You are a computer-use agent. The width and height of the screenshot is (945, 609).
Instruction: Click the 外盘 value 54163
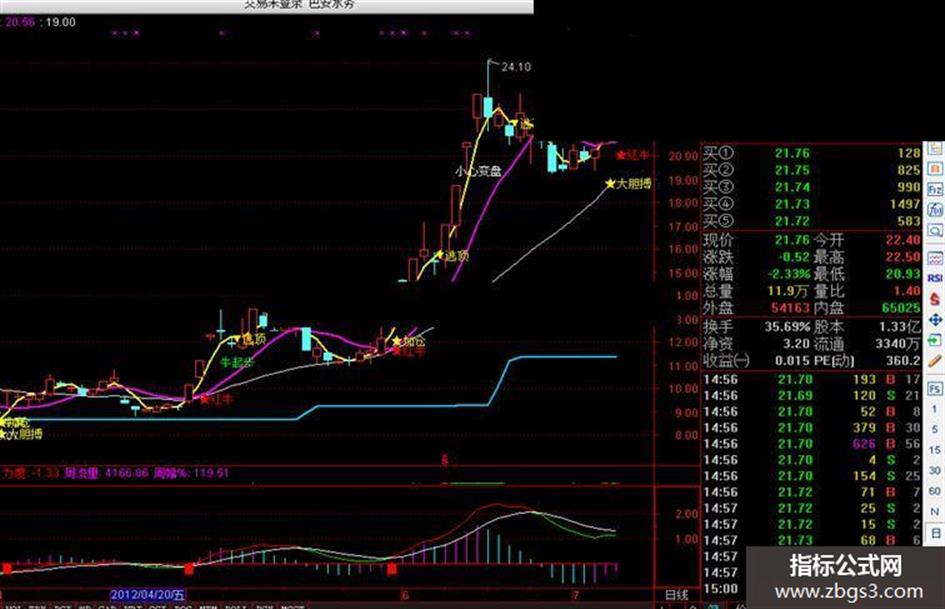[x=790, y=308]
